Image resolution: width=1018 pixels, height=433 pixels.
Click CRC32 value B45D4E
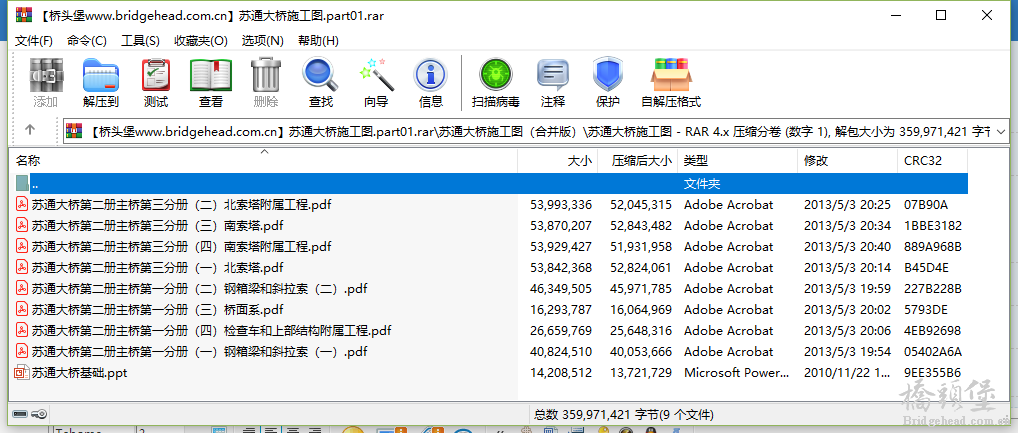coord(926,268)
